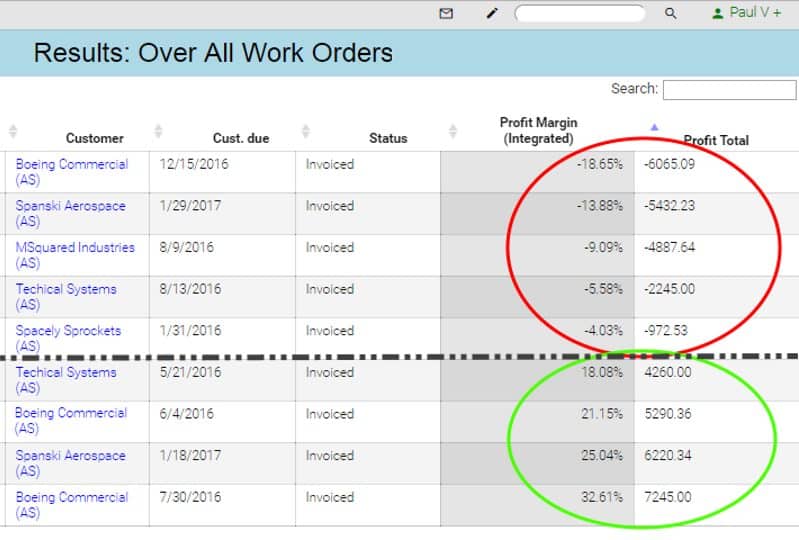Image resolution: width=799 pixels, height=540 pixels.
Task: Open the Spacely Sprockets (AS) link
Action: coord(68,338)
